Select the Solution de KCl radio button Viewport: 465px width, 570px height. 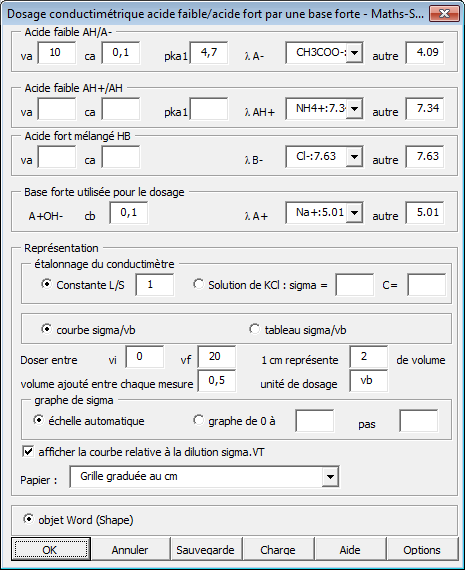(x=198, y=284)
